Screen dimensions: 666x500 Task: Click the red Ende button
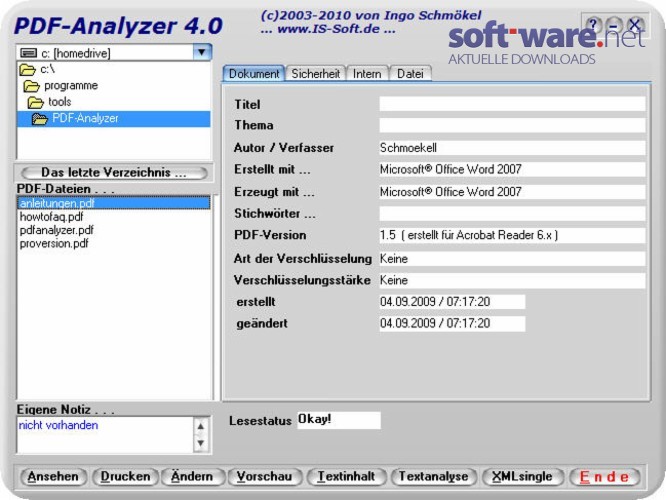[x=605, y=477]
